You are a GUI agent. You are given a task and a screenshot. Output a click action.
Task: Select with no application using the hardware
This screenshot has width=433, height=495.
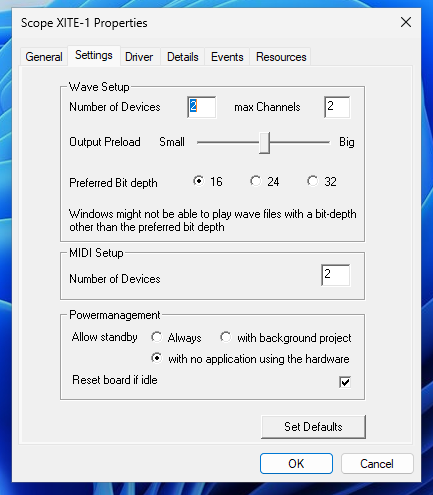tap(156, 358)
